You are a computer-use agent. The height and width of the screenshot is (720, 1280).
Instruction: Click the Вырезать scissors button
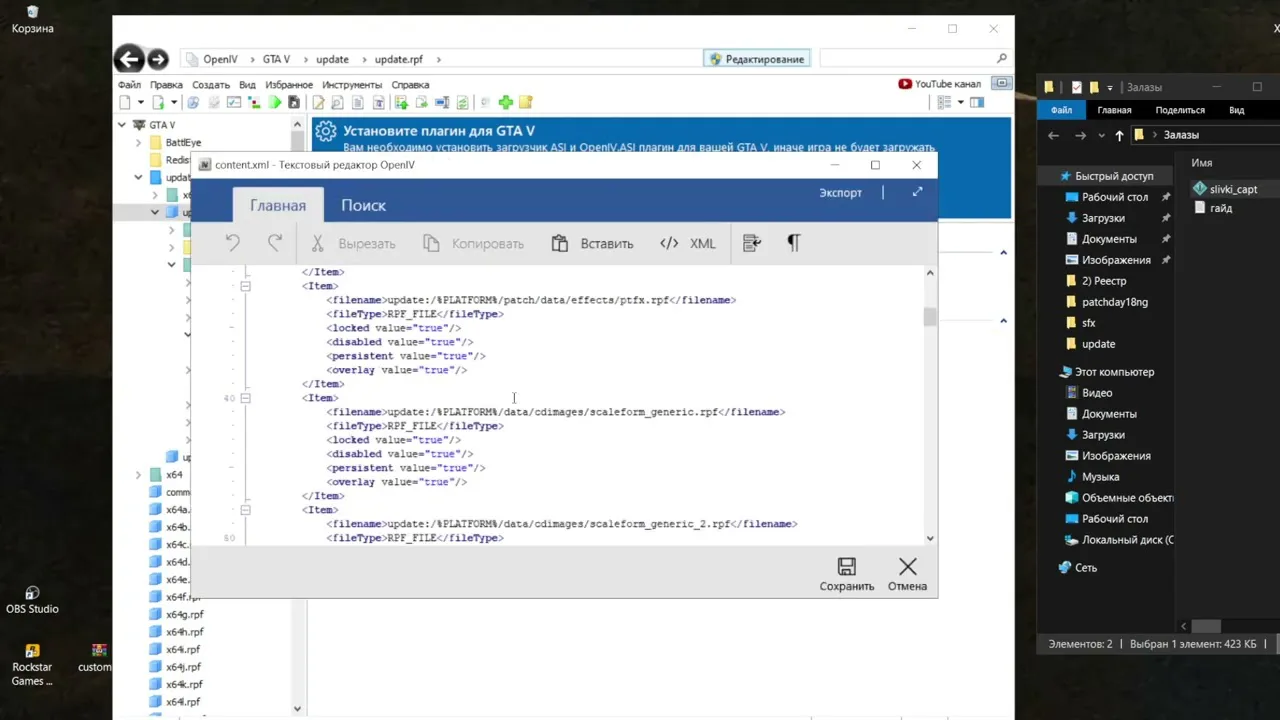[x=353, y=243]
